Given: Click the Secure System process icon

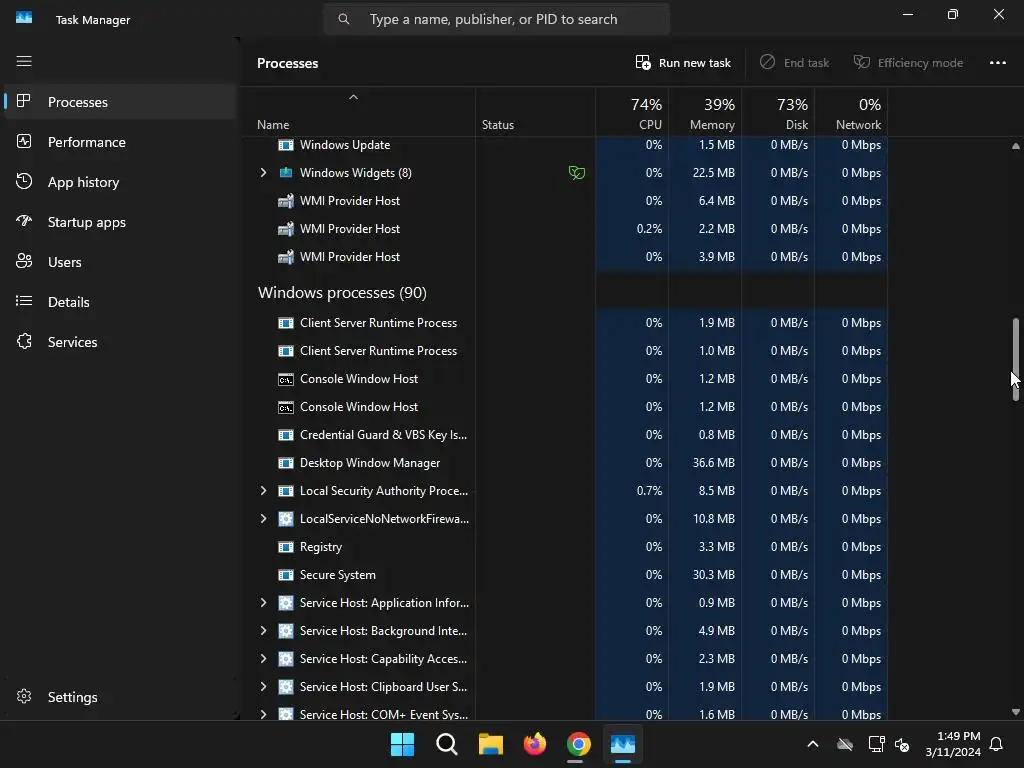Looking at the screenshot, I should point(286,575).
